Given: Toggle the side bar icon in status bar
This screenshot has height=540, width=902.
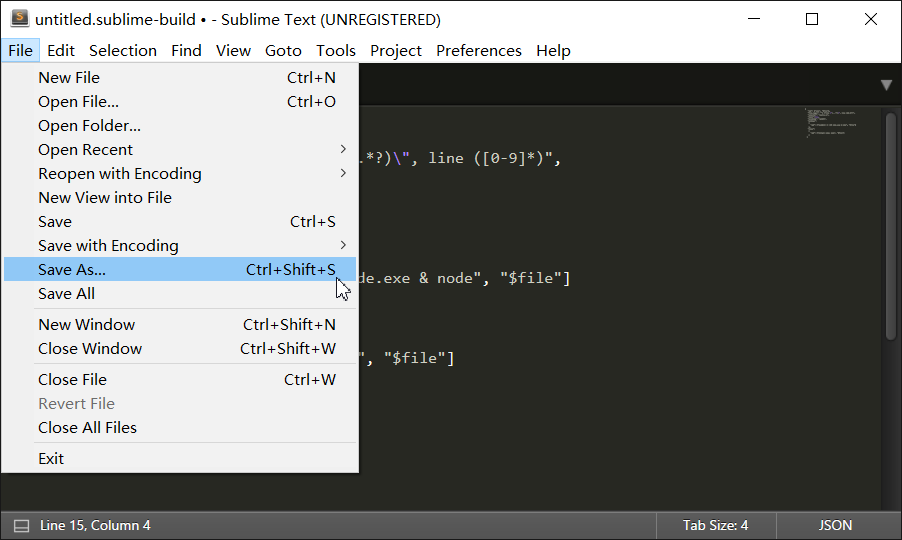Looking at the screenshot, I should coord(21,526).
